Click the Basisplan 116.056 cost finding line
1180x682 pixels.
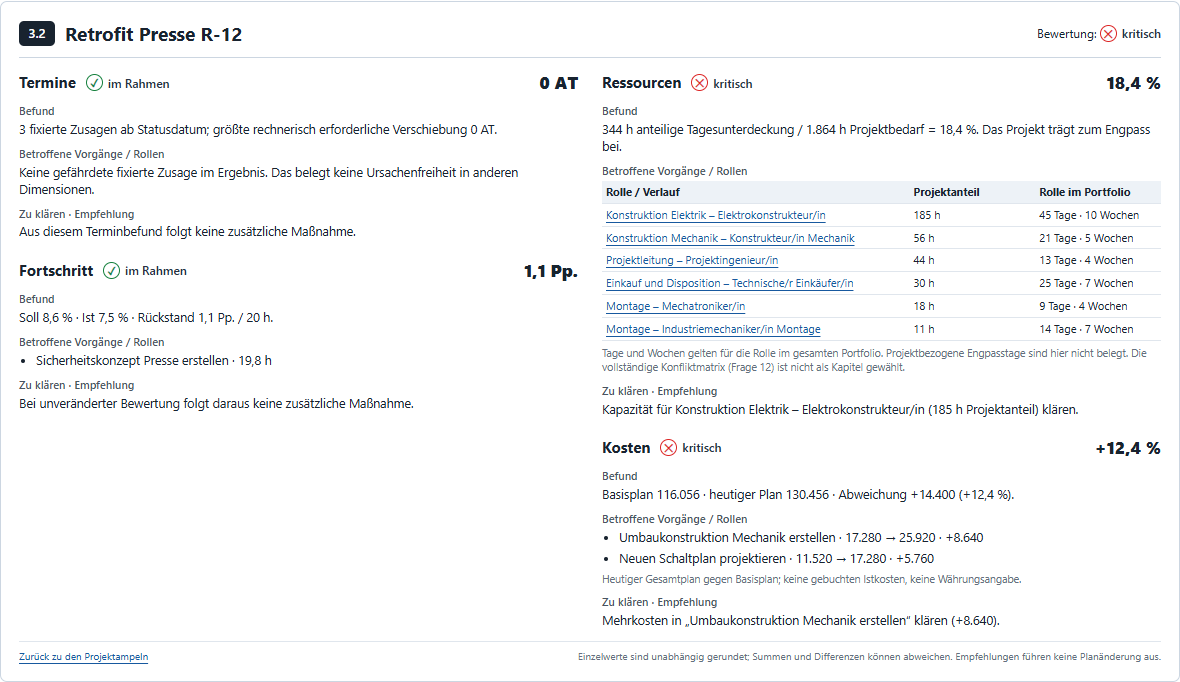tap(807, 495)
